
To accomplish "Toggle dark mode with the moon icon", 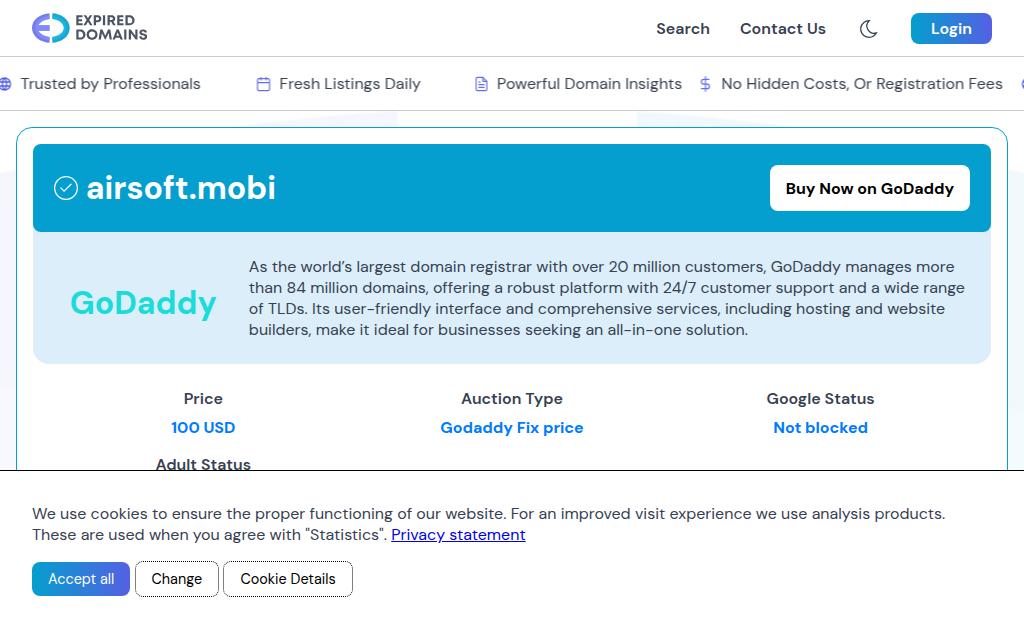I will pyautogui.click(x=868, y=29).
